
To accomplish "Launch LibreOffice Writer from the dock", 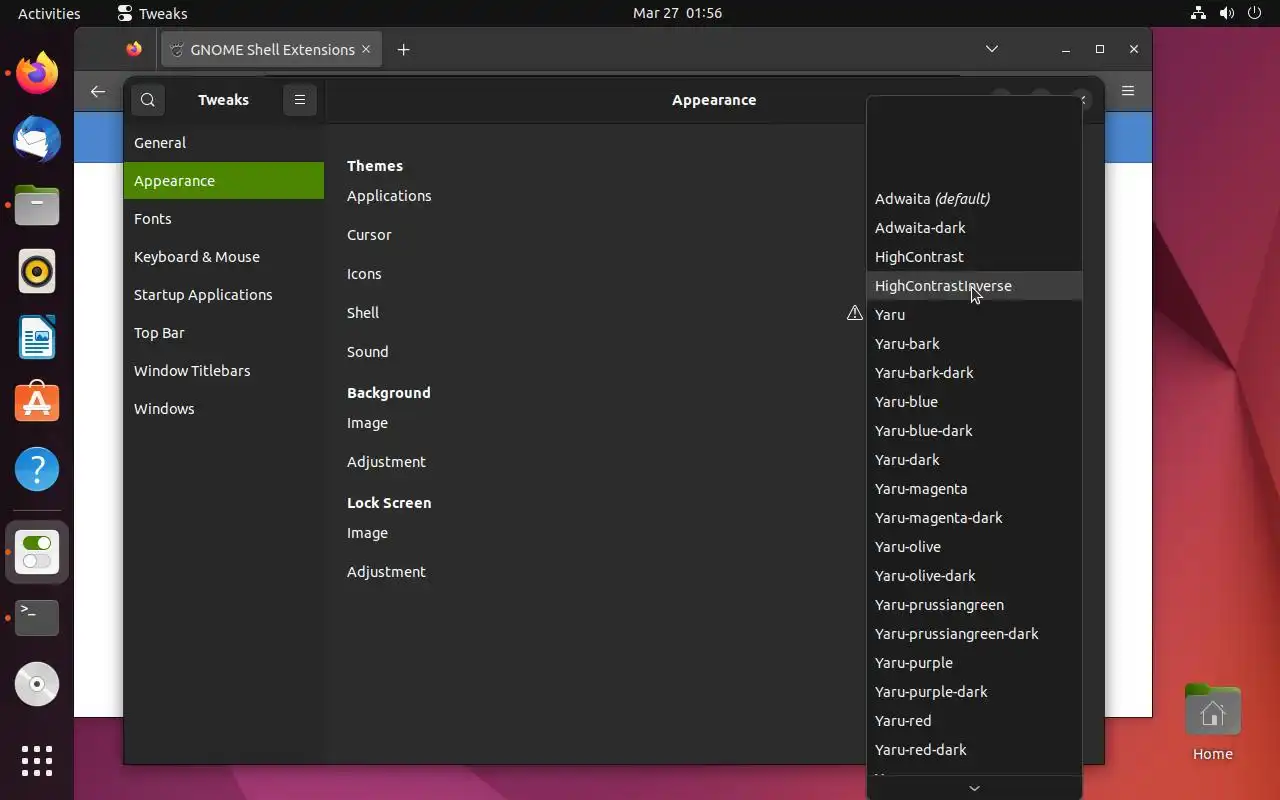I will (37, 337).
